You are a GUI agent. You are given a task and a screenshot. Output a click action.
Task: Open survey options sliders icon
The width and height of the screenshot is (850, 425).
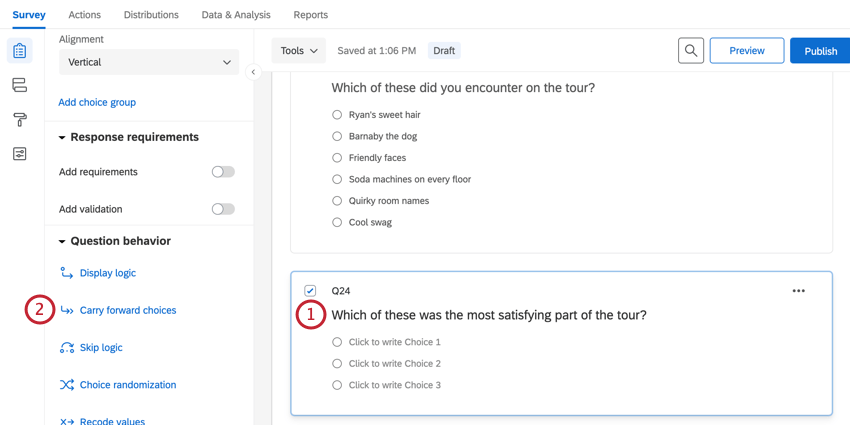pyautogui.click(x=20, y=154)
